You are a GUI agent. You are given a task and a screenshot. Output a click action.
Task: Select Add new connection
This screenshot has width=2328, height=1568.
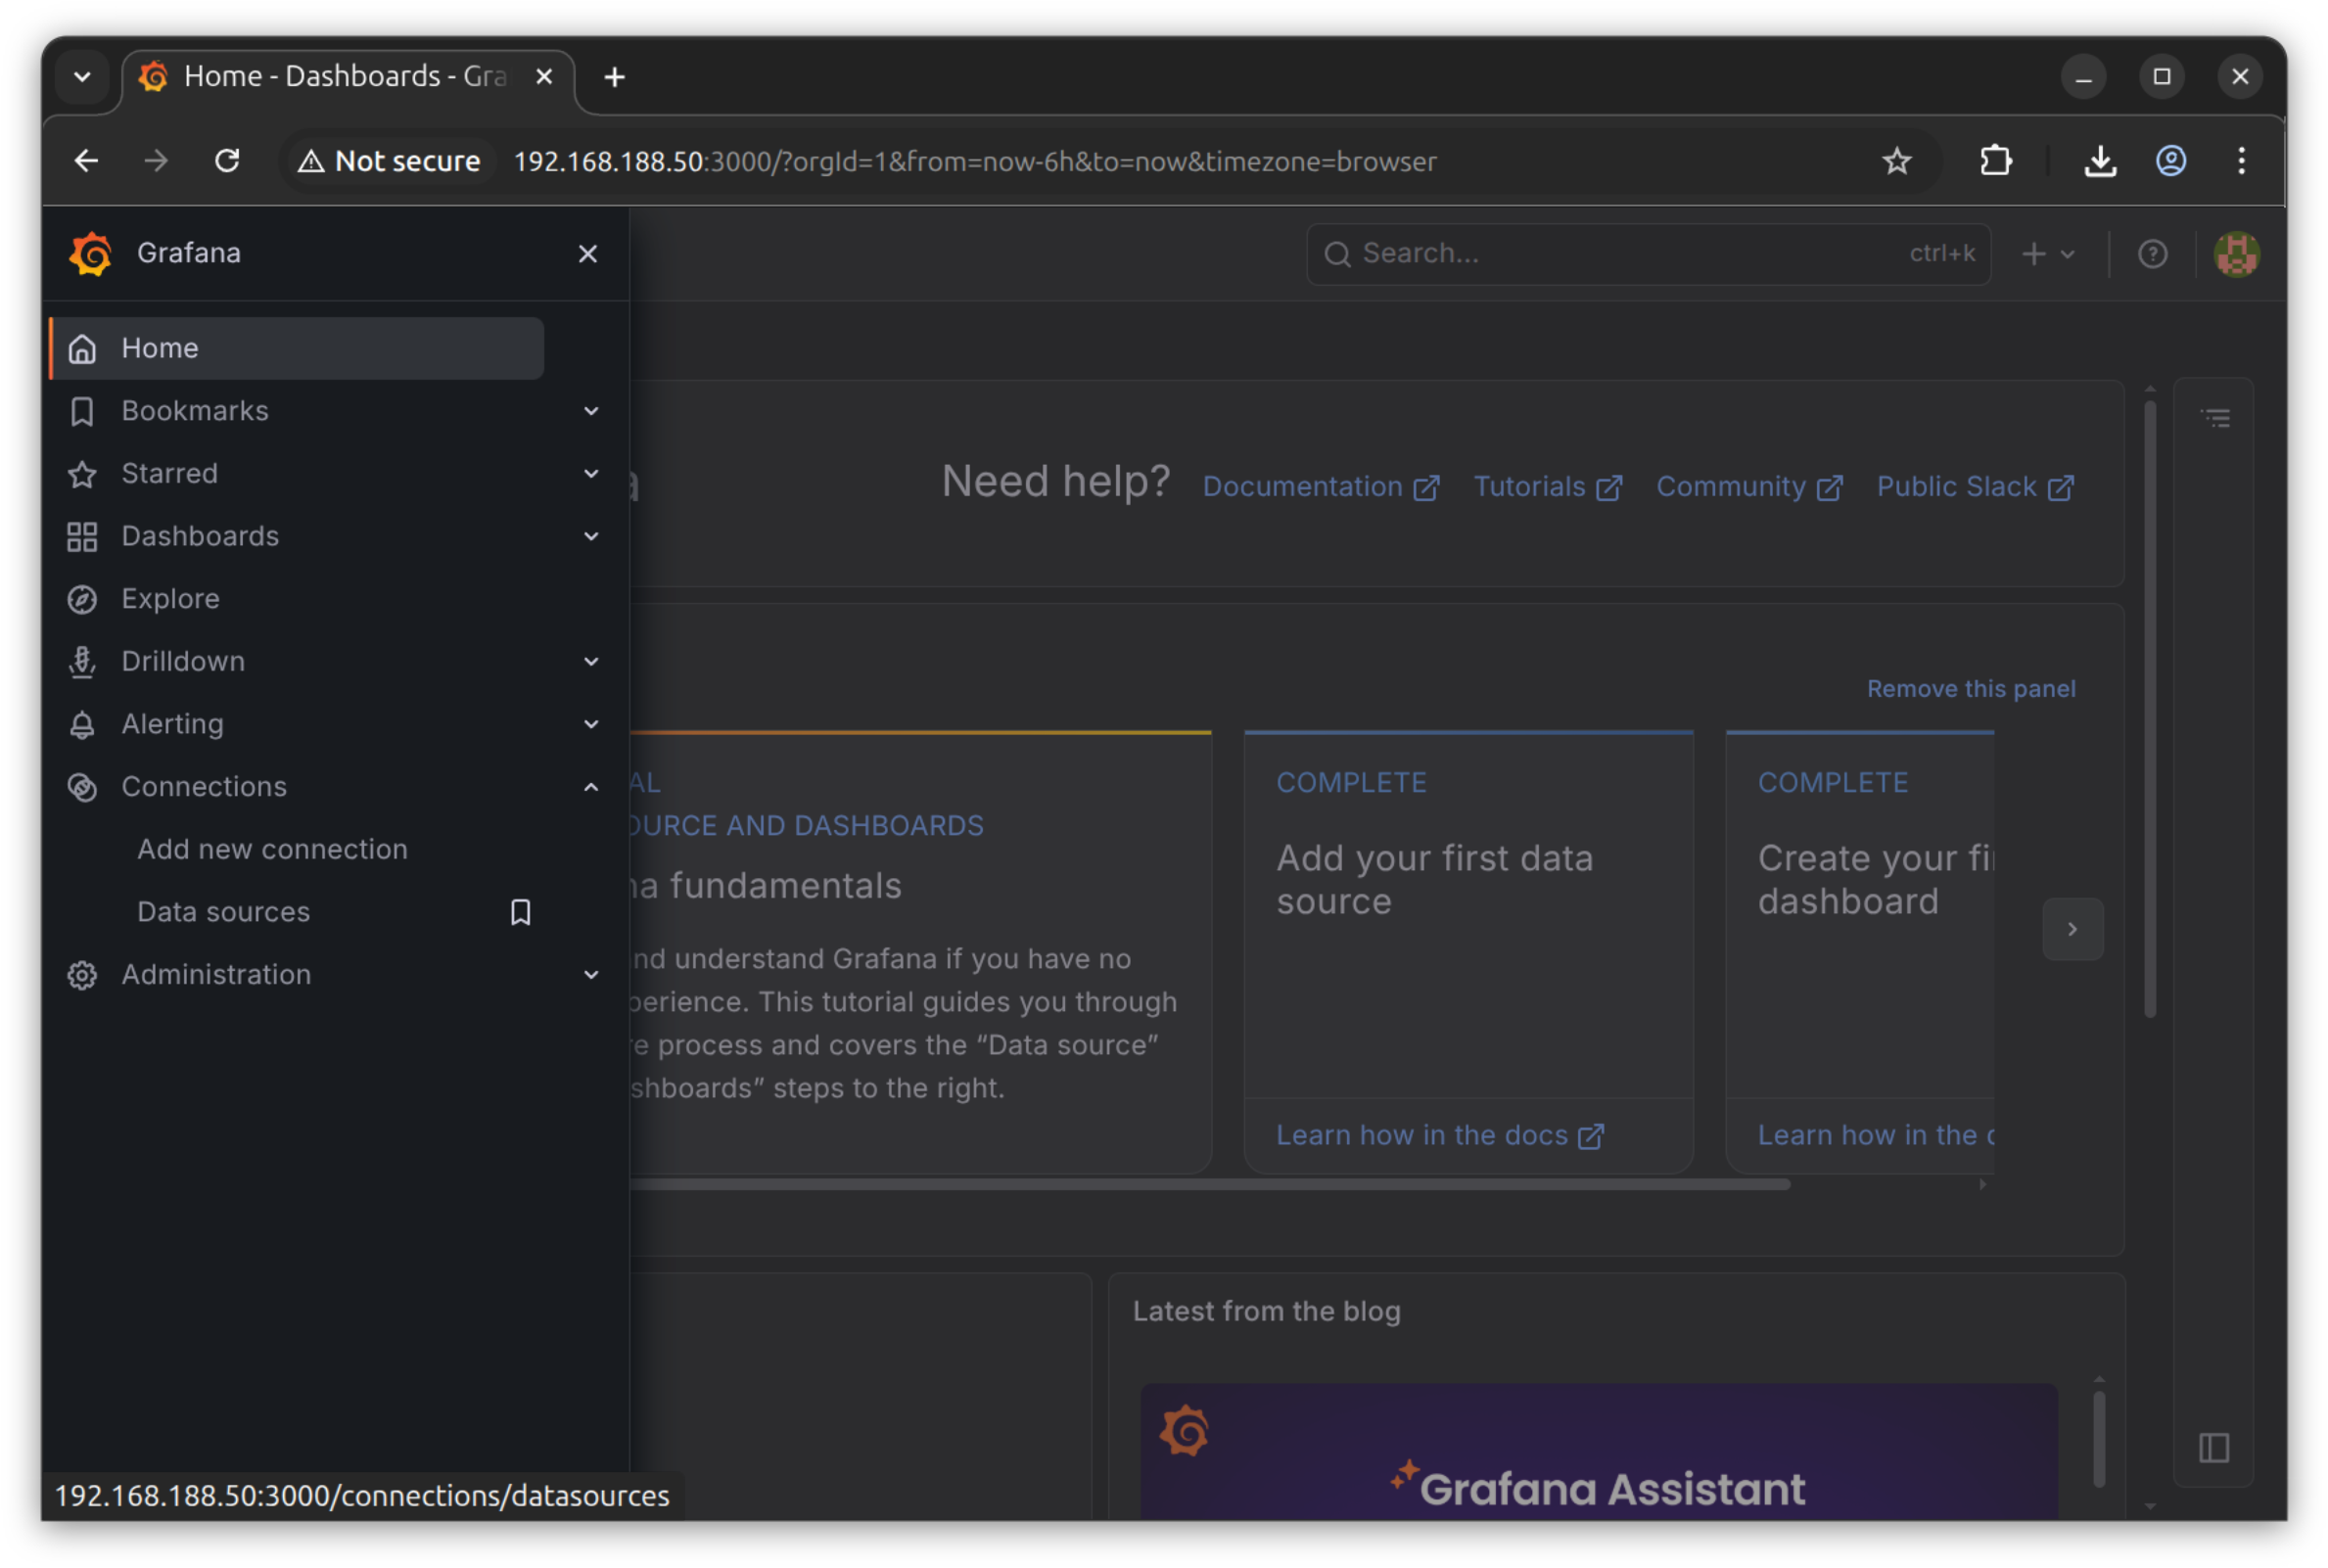coord(272,849)
